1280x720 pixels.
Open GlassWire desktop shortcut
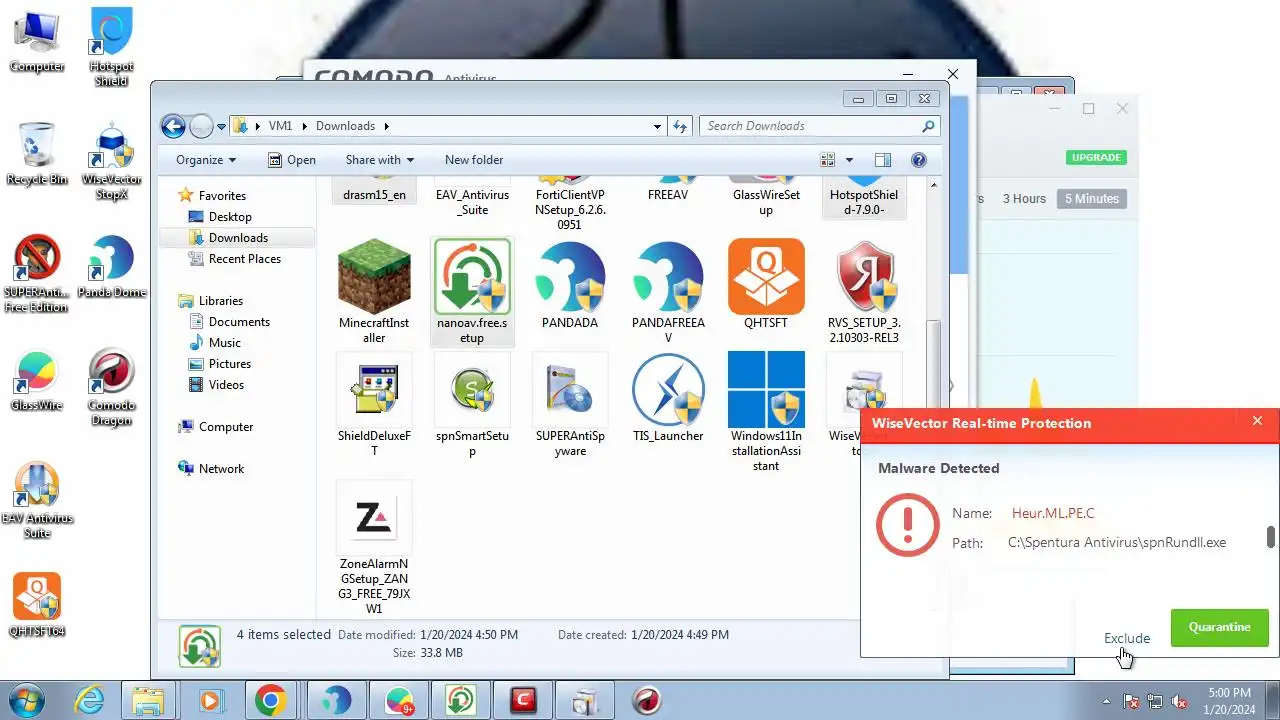[x=37, y=380]
